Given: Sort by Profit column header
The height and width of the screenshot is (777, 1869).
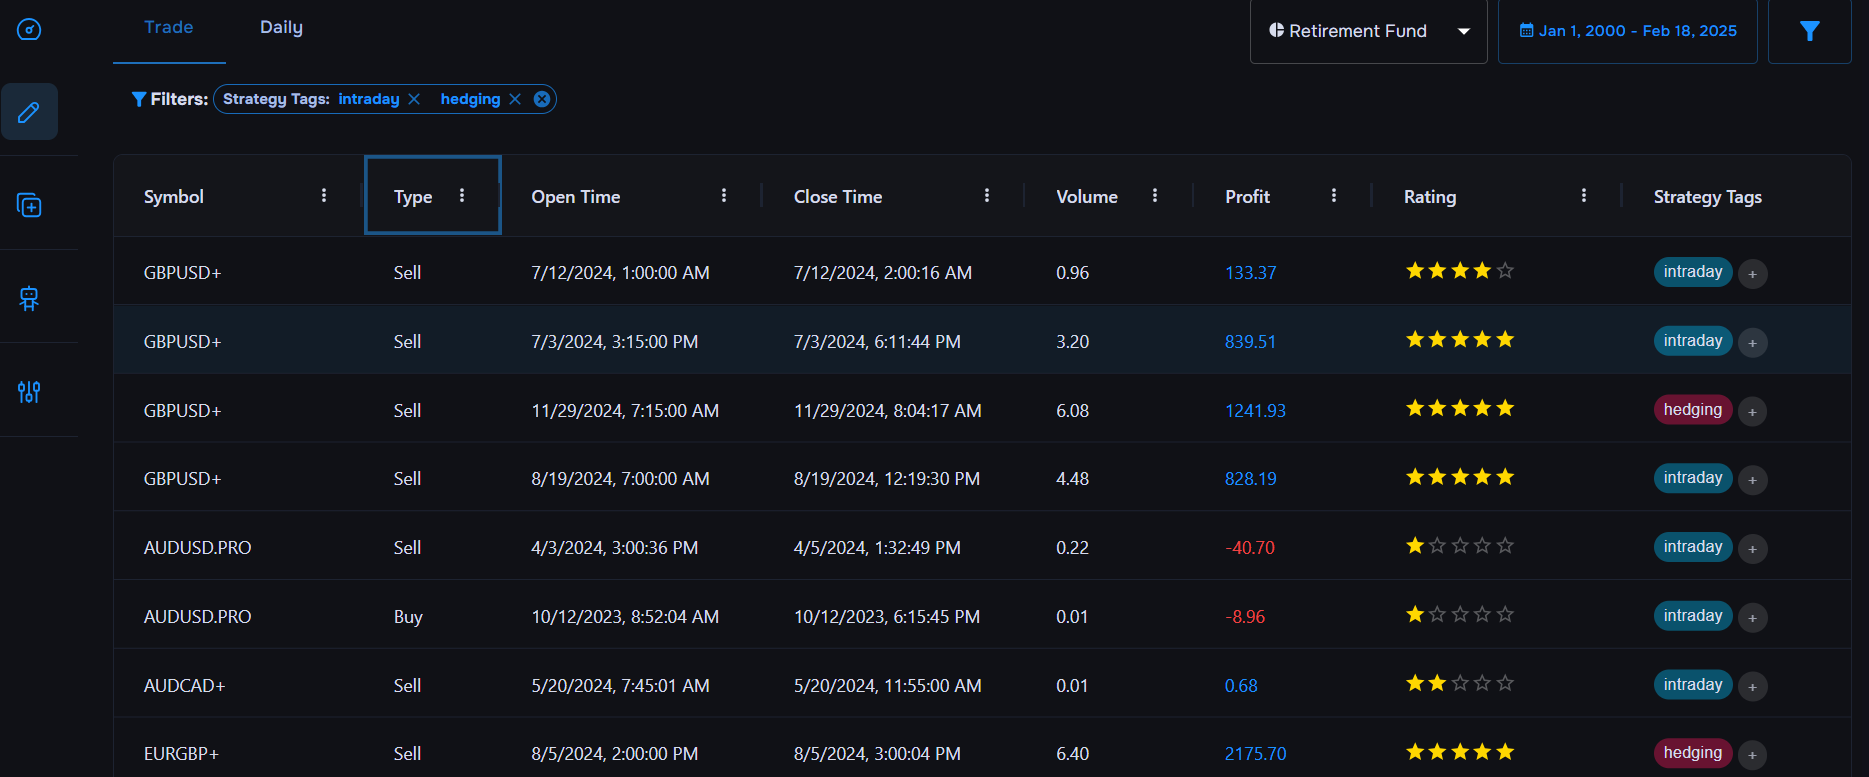Looking at the screenshot, I should [x=1248, y=197].
